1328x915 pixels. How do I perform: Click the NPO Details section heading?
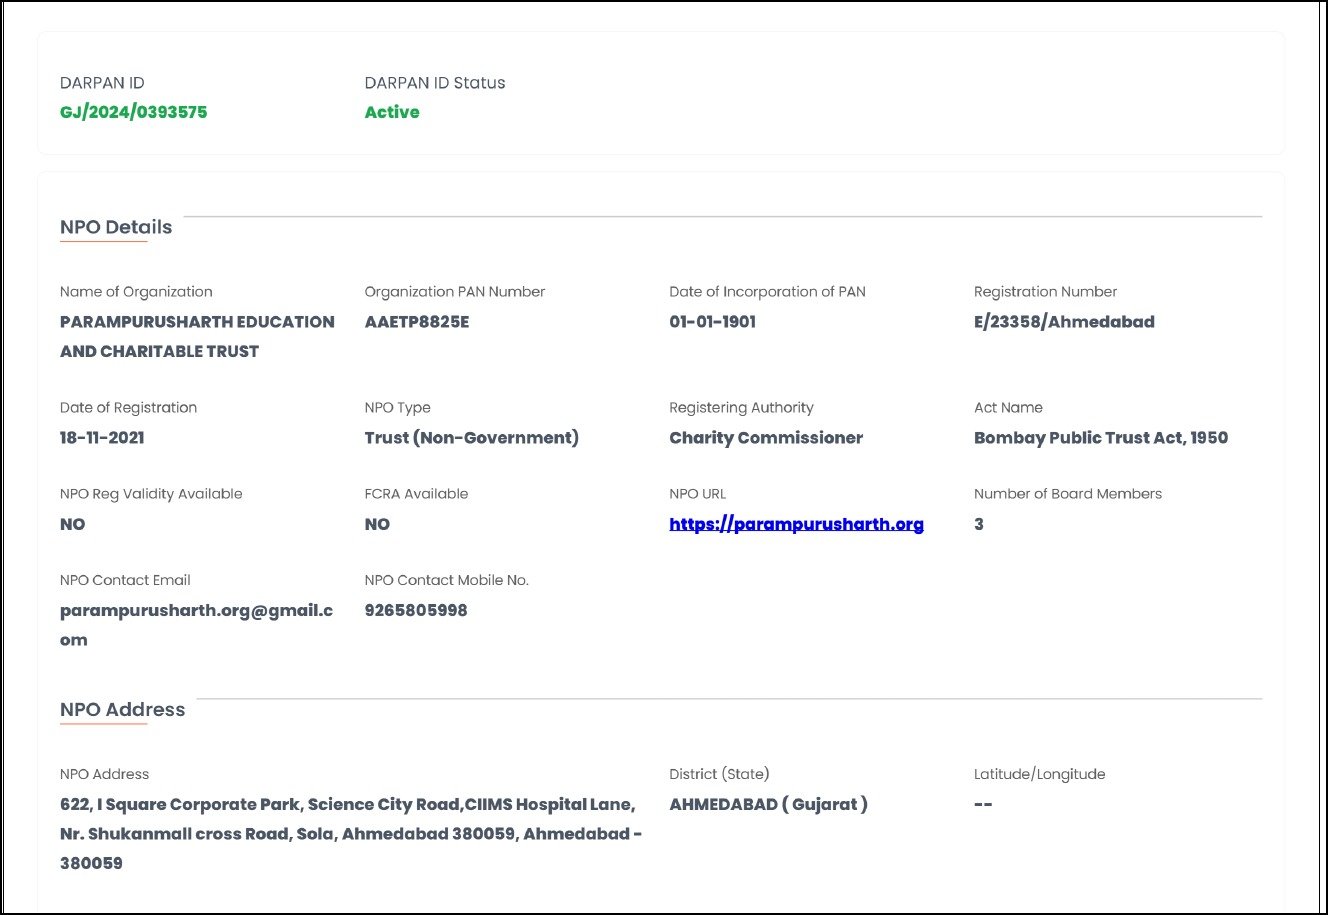click(116, 227)
